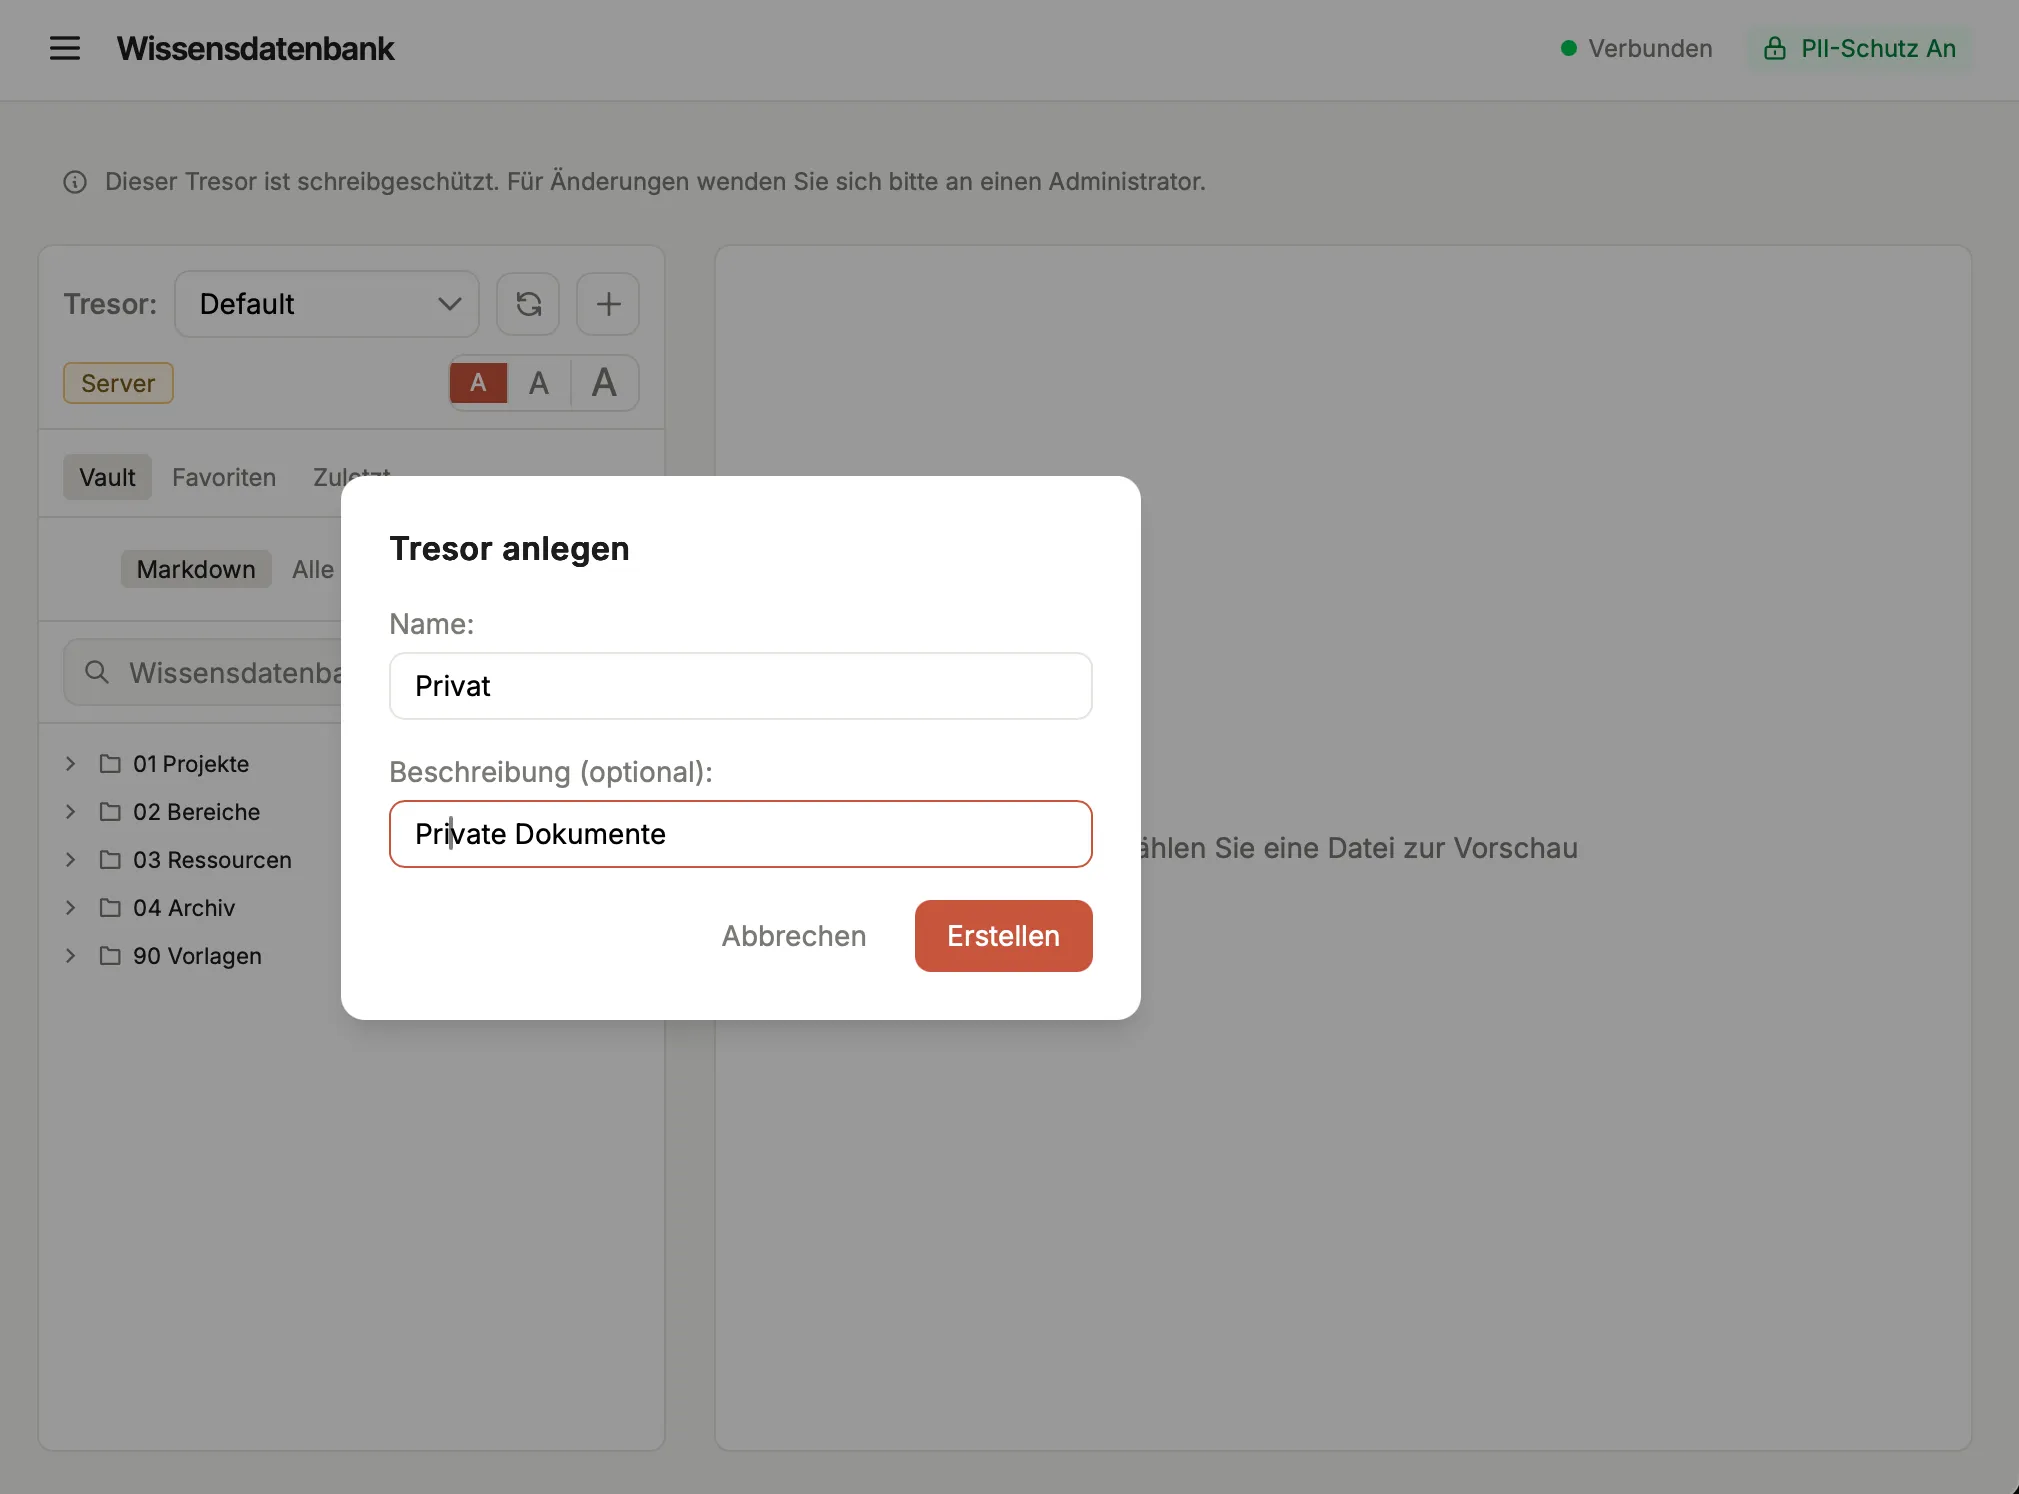2019x1494 pixels.
Task: Open the Tresor Default dropdown
Action: [x=327, y=304]
